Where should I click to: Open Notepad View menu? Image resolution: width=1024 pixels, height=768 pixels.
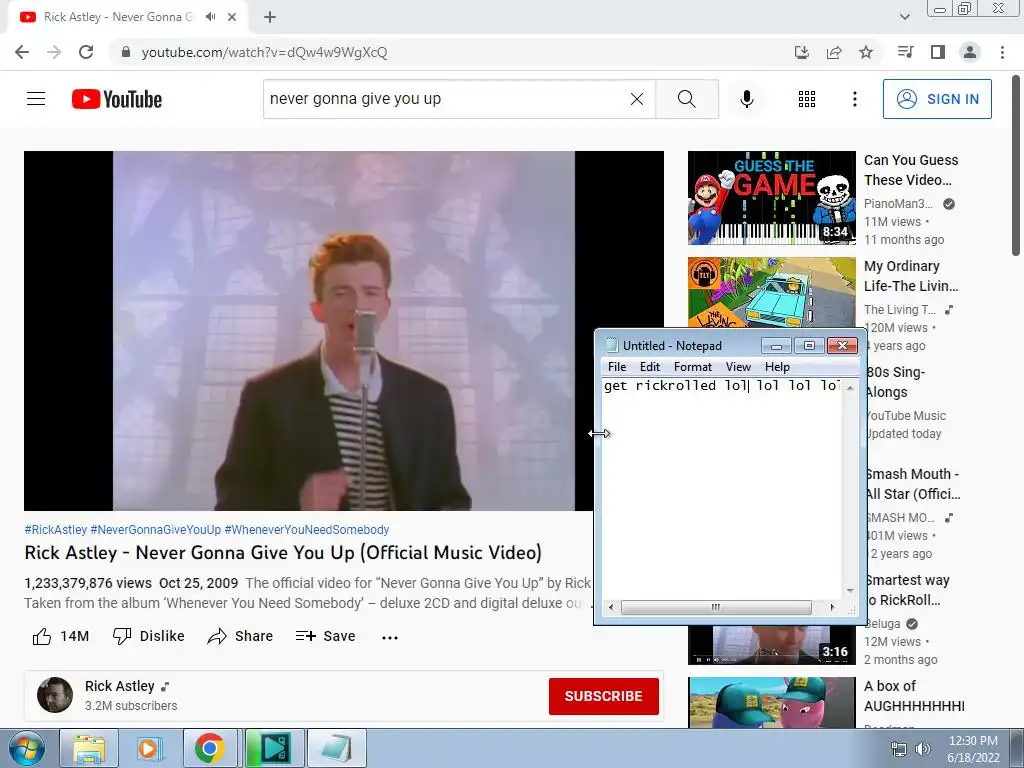pyautogui.click(x=738, y=366)
